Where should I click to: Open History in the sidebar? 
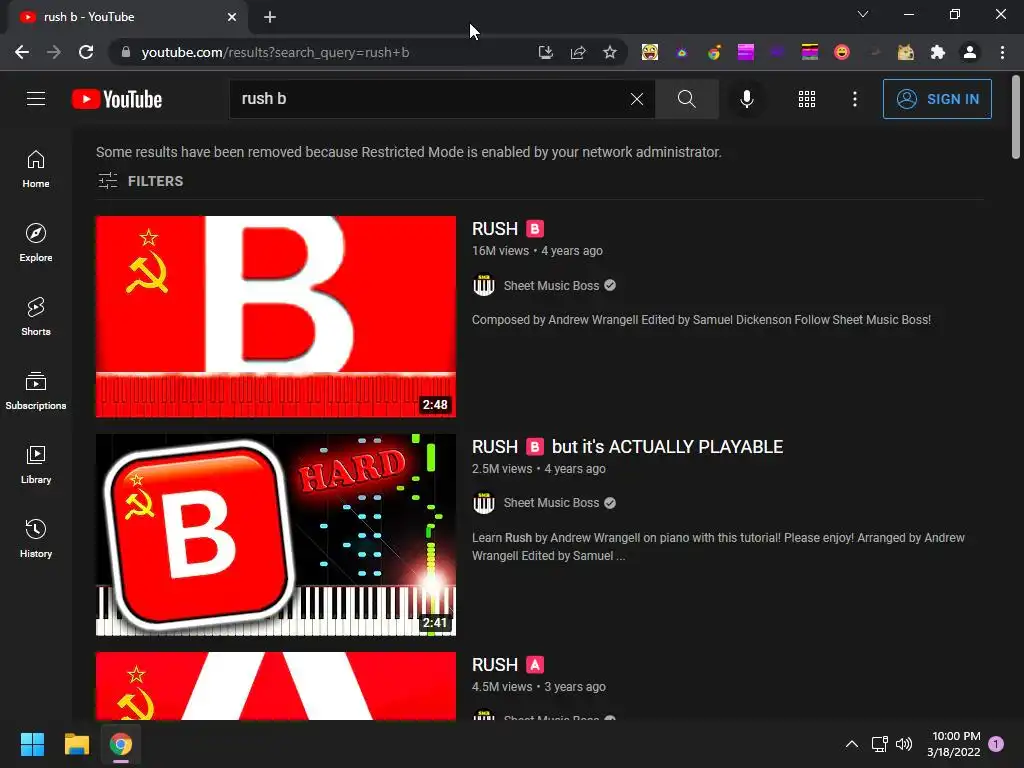coord(36,538)
